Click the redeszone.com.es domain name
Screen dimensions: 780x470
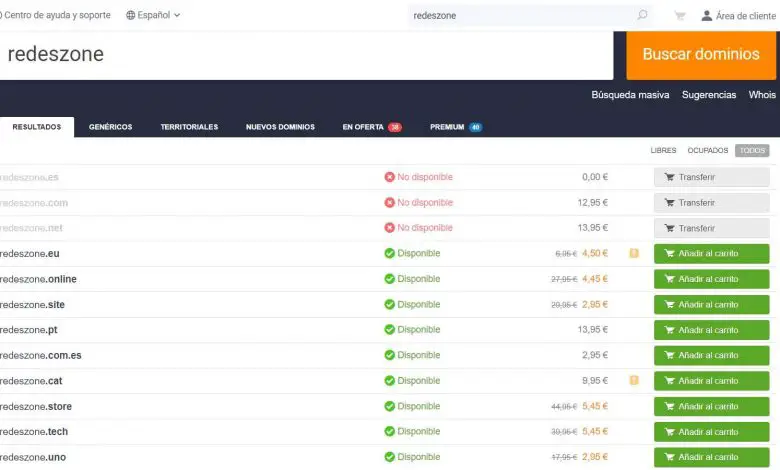click(x=41, y=355)
